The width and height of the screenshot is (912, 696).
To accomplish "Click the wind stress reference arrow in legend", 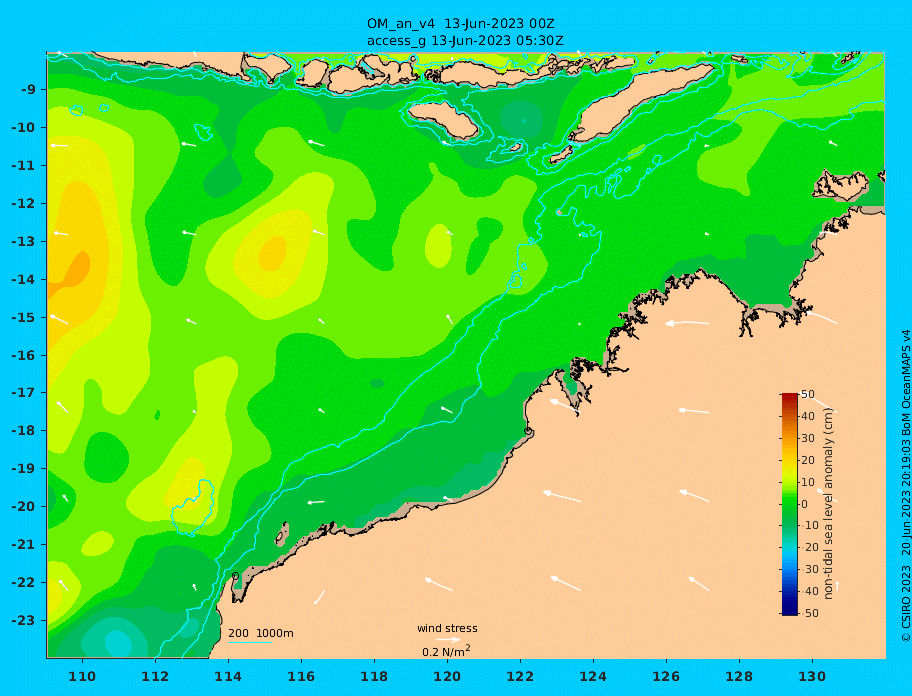I will click(x=448, y=640).
